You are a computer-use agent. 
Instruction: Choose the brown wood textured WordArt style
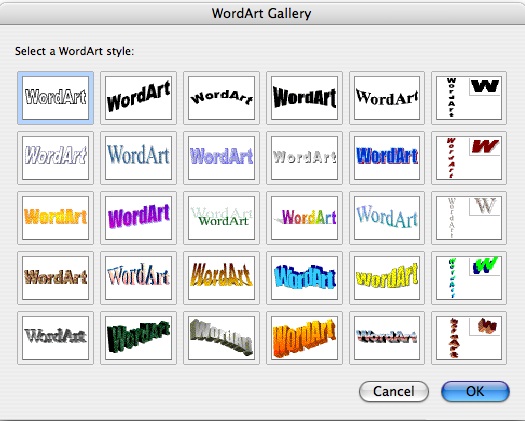coord(56,278)
